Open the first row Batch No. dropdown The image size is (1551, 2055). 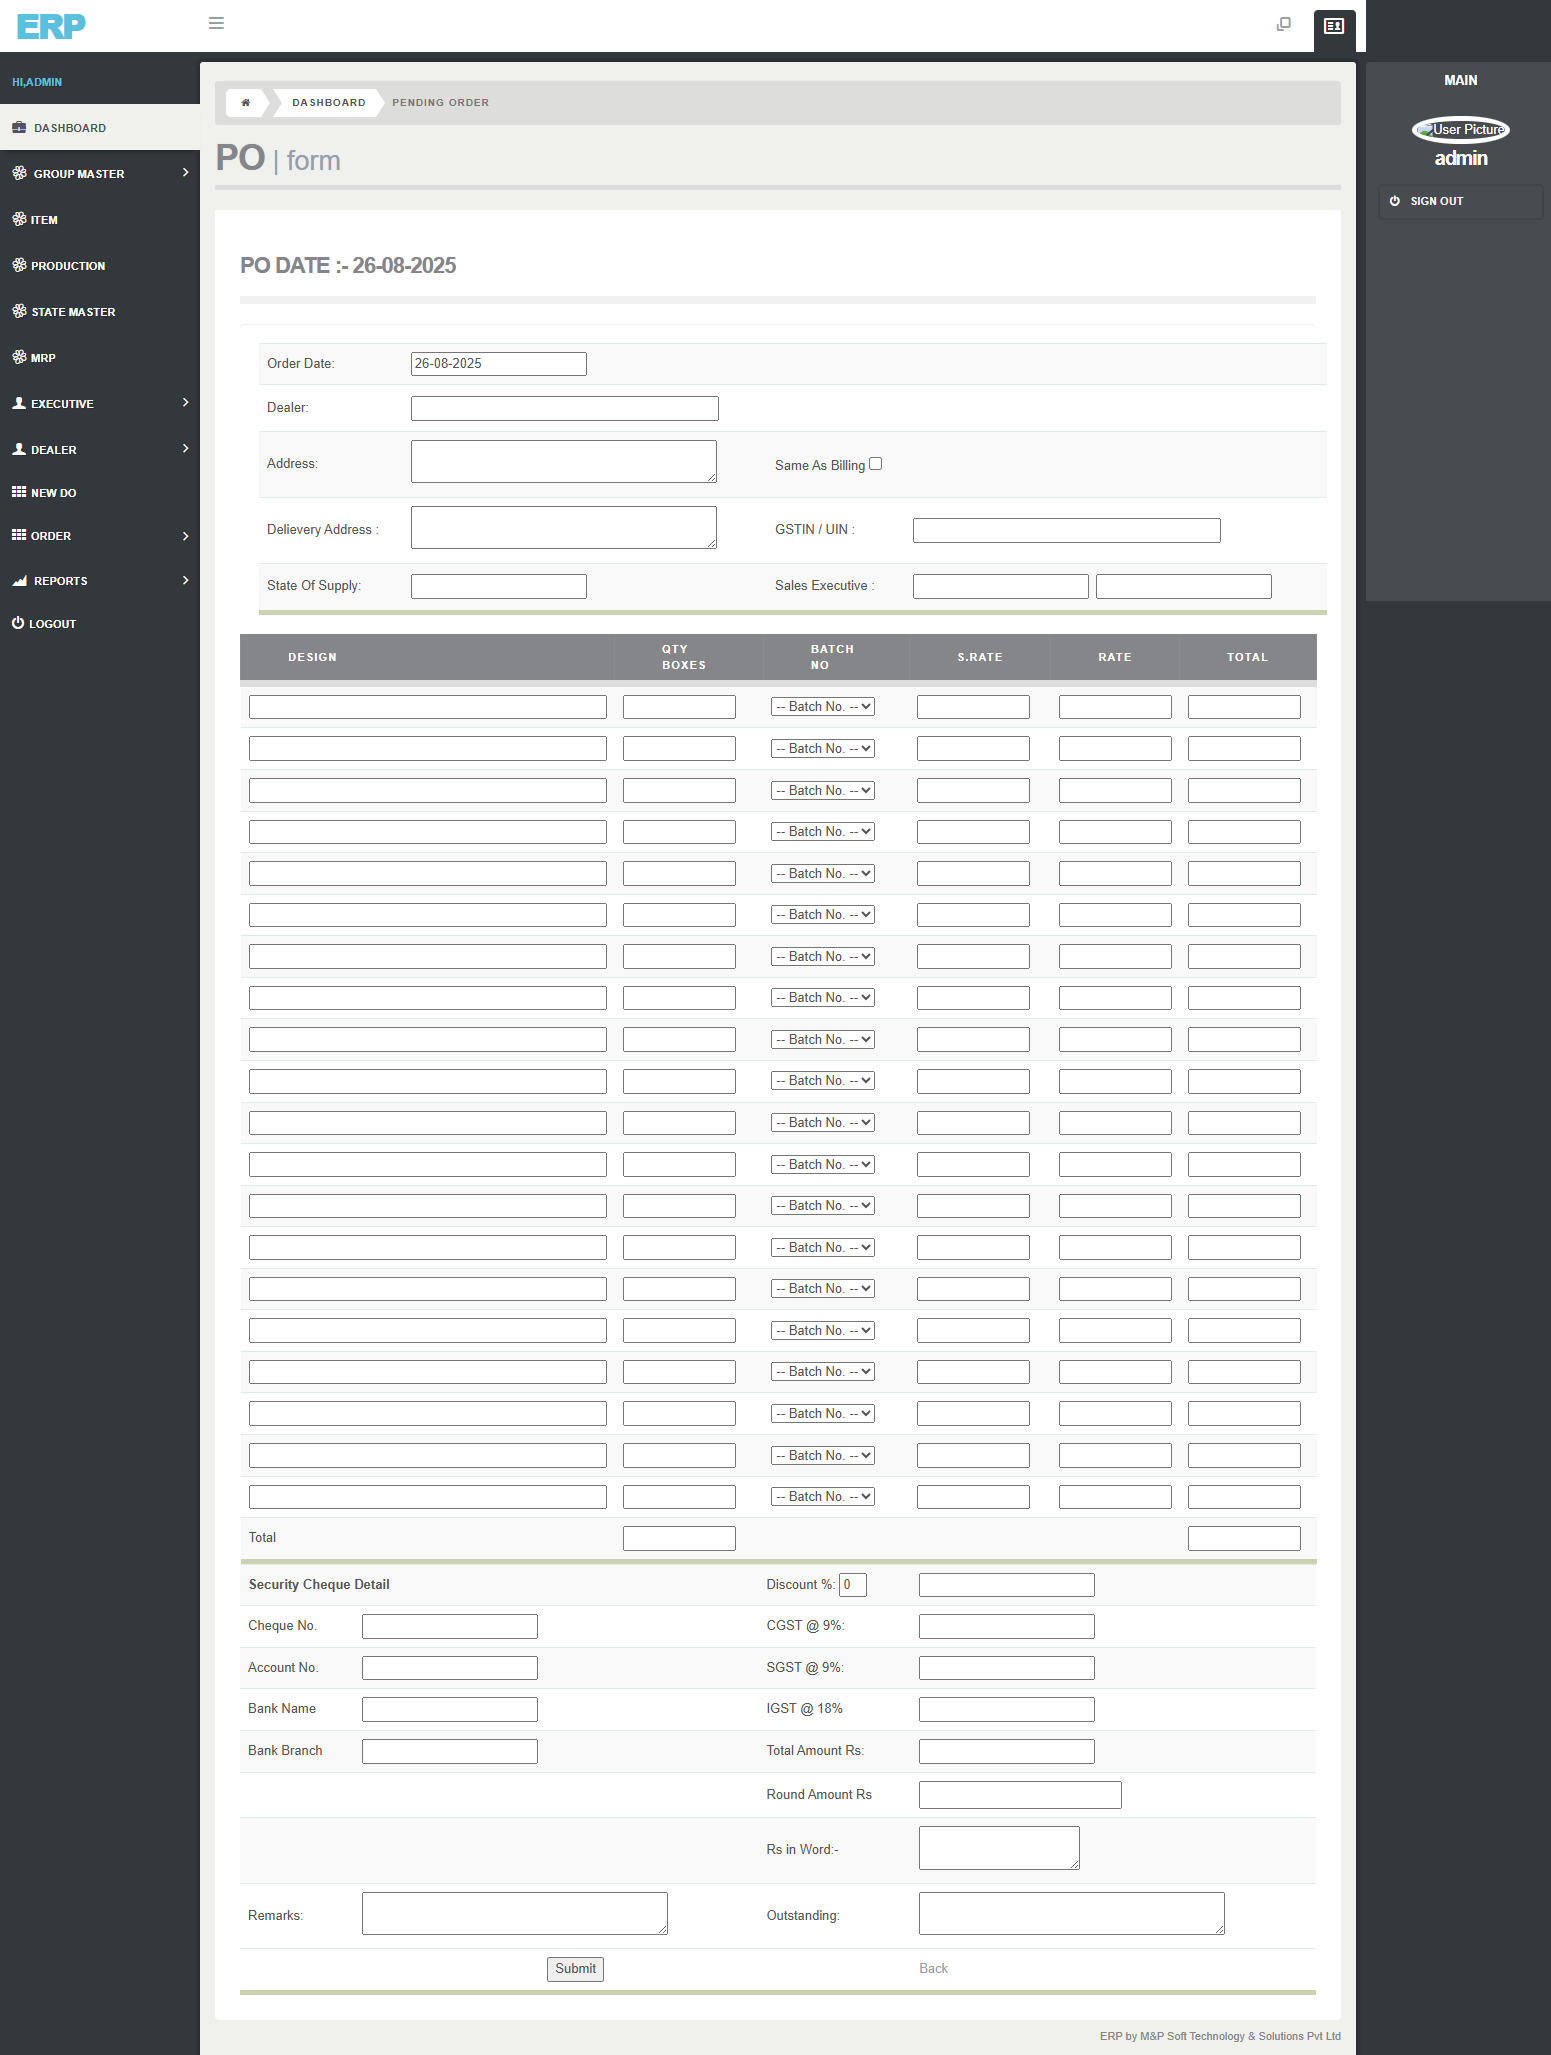click(823, 707)
